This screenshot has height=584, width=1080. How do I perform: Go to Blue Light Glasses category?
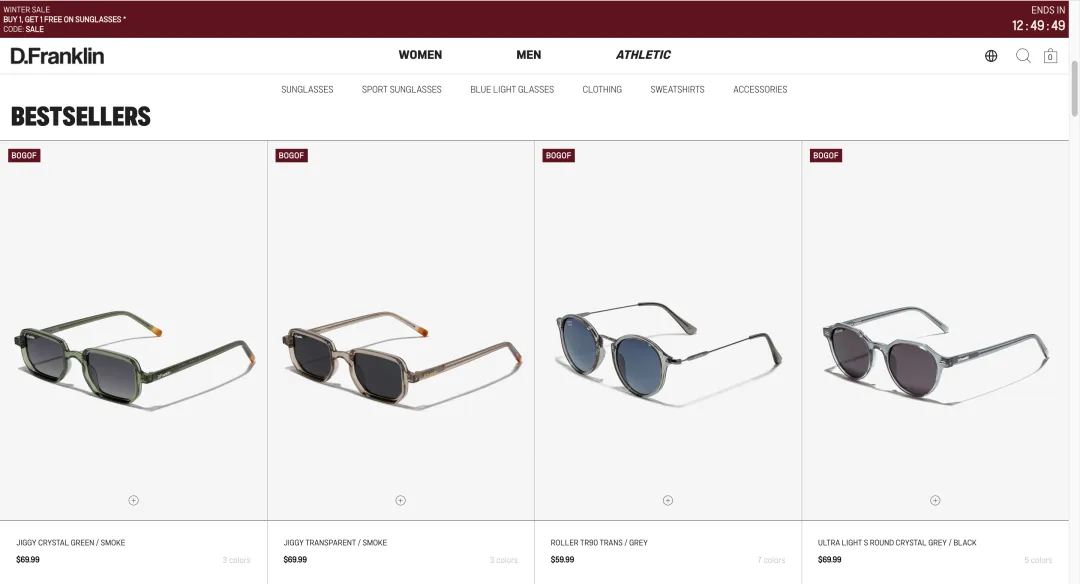(512, 90)
